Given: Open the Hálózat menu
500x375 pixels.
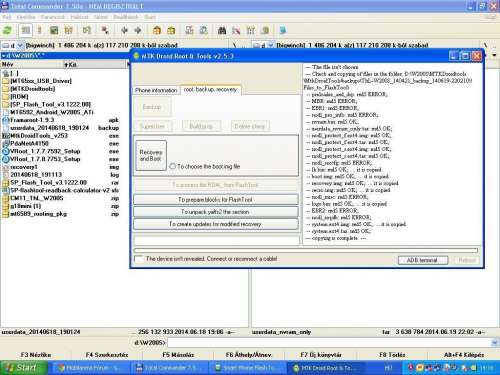Looking at the screenshot, I should (x=79, y=17).
